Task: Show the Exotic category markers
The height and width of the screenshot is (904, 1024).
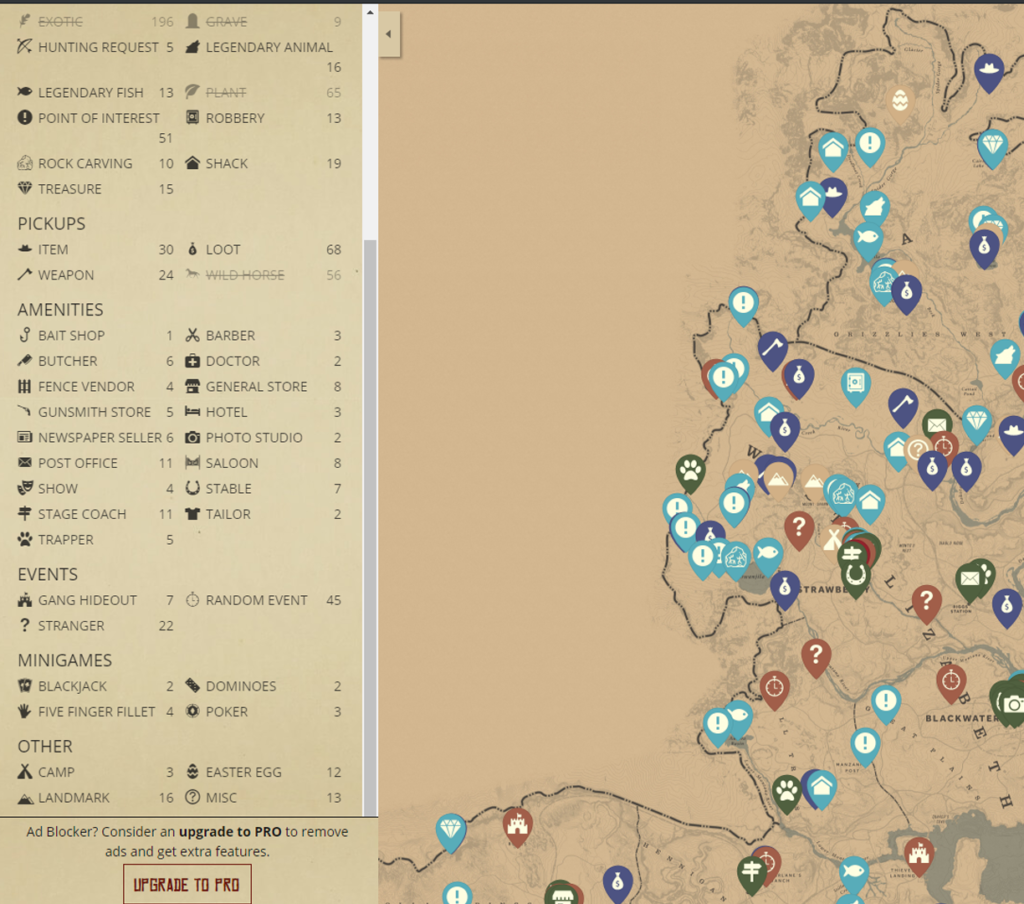Action: 95,22
